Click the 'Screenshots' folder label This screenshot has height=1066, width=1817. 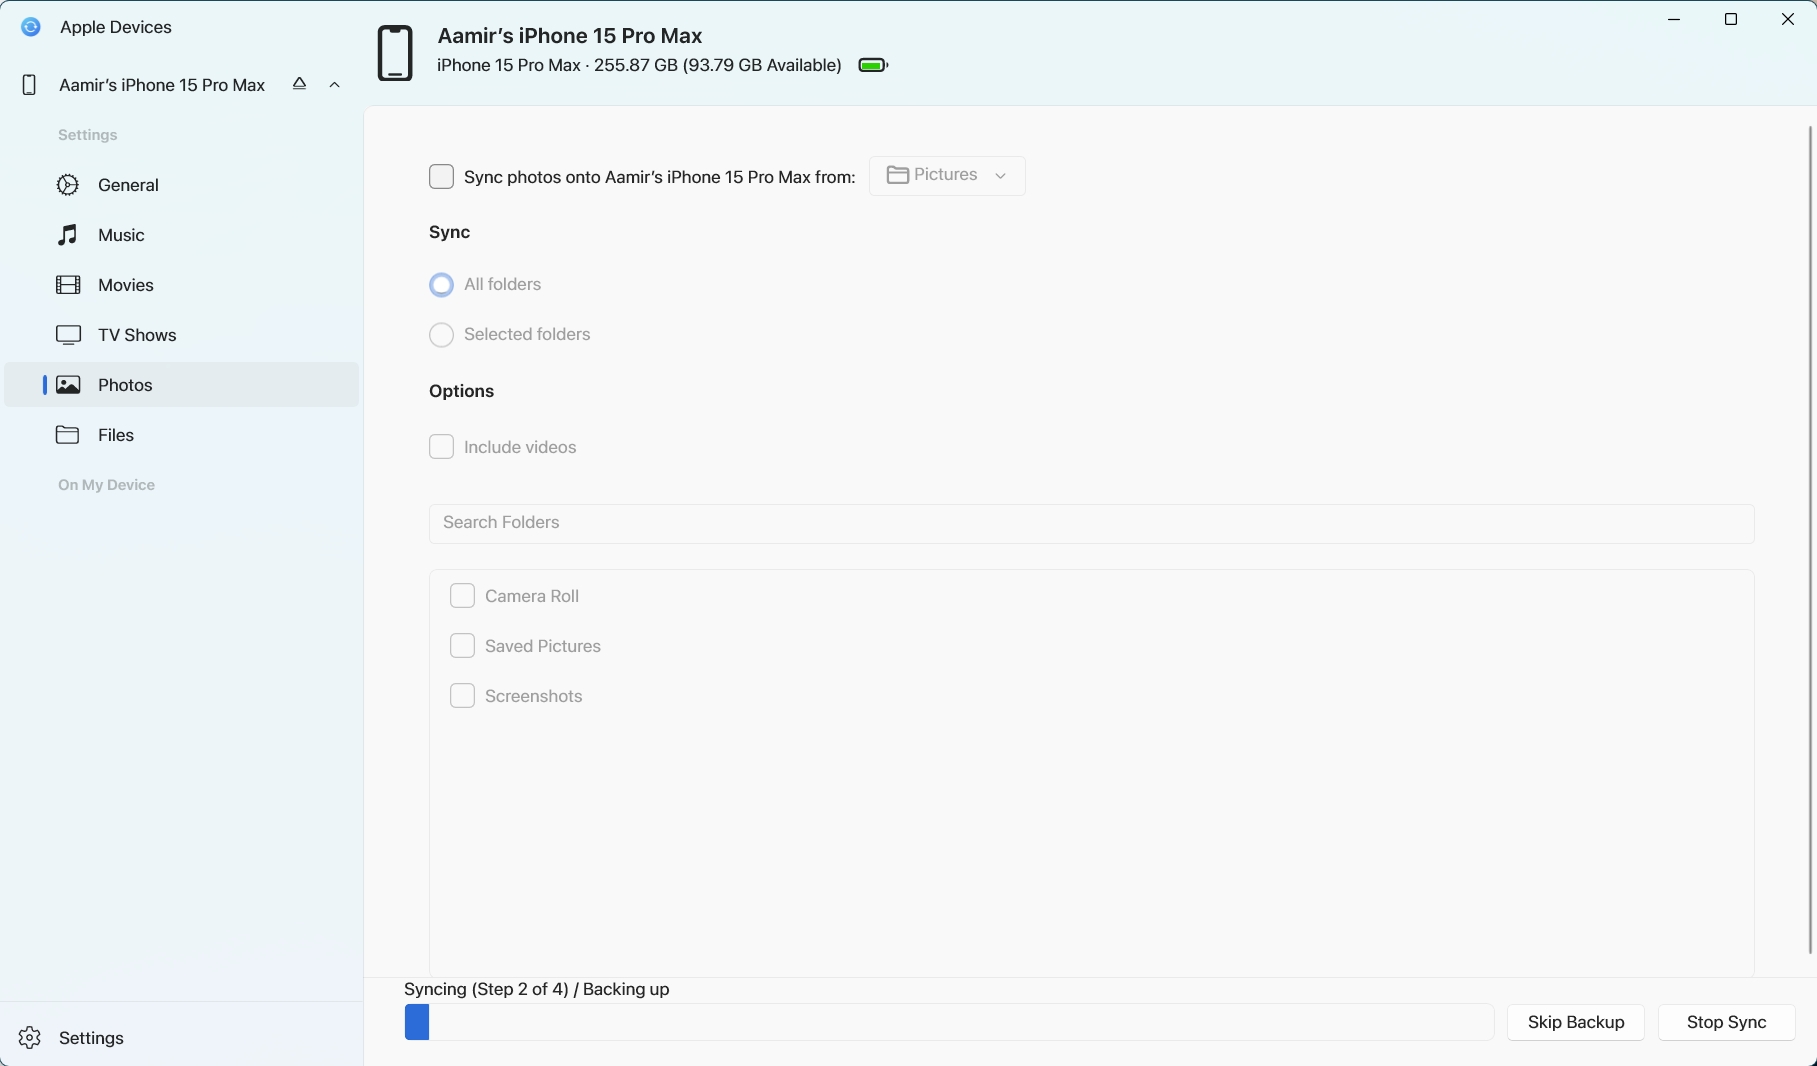[534, 696]
